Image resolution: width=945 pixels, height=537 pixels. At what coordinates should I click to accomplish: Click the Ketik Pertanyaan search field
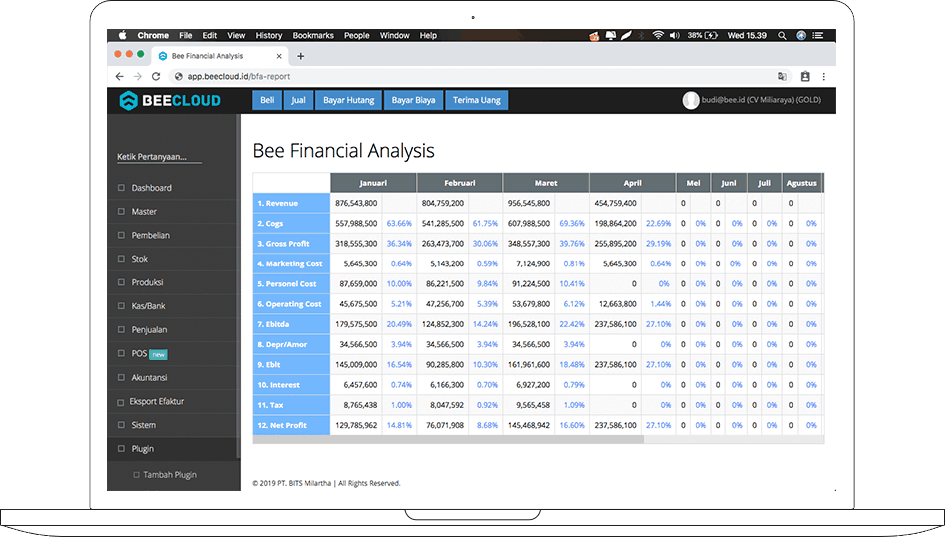pos(159,157)
